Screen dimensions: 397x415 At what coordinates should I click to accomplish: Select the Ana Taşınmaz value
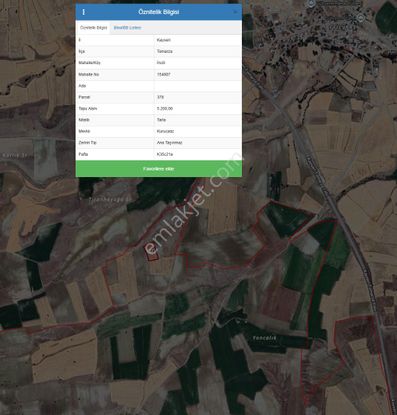point(169,143)
